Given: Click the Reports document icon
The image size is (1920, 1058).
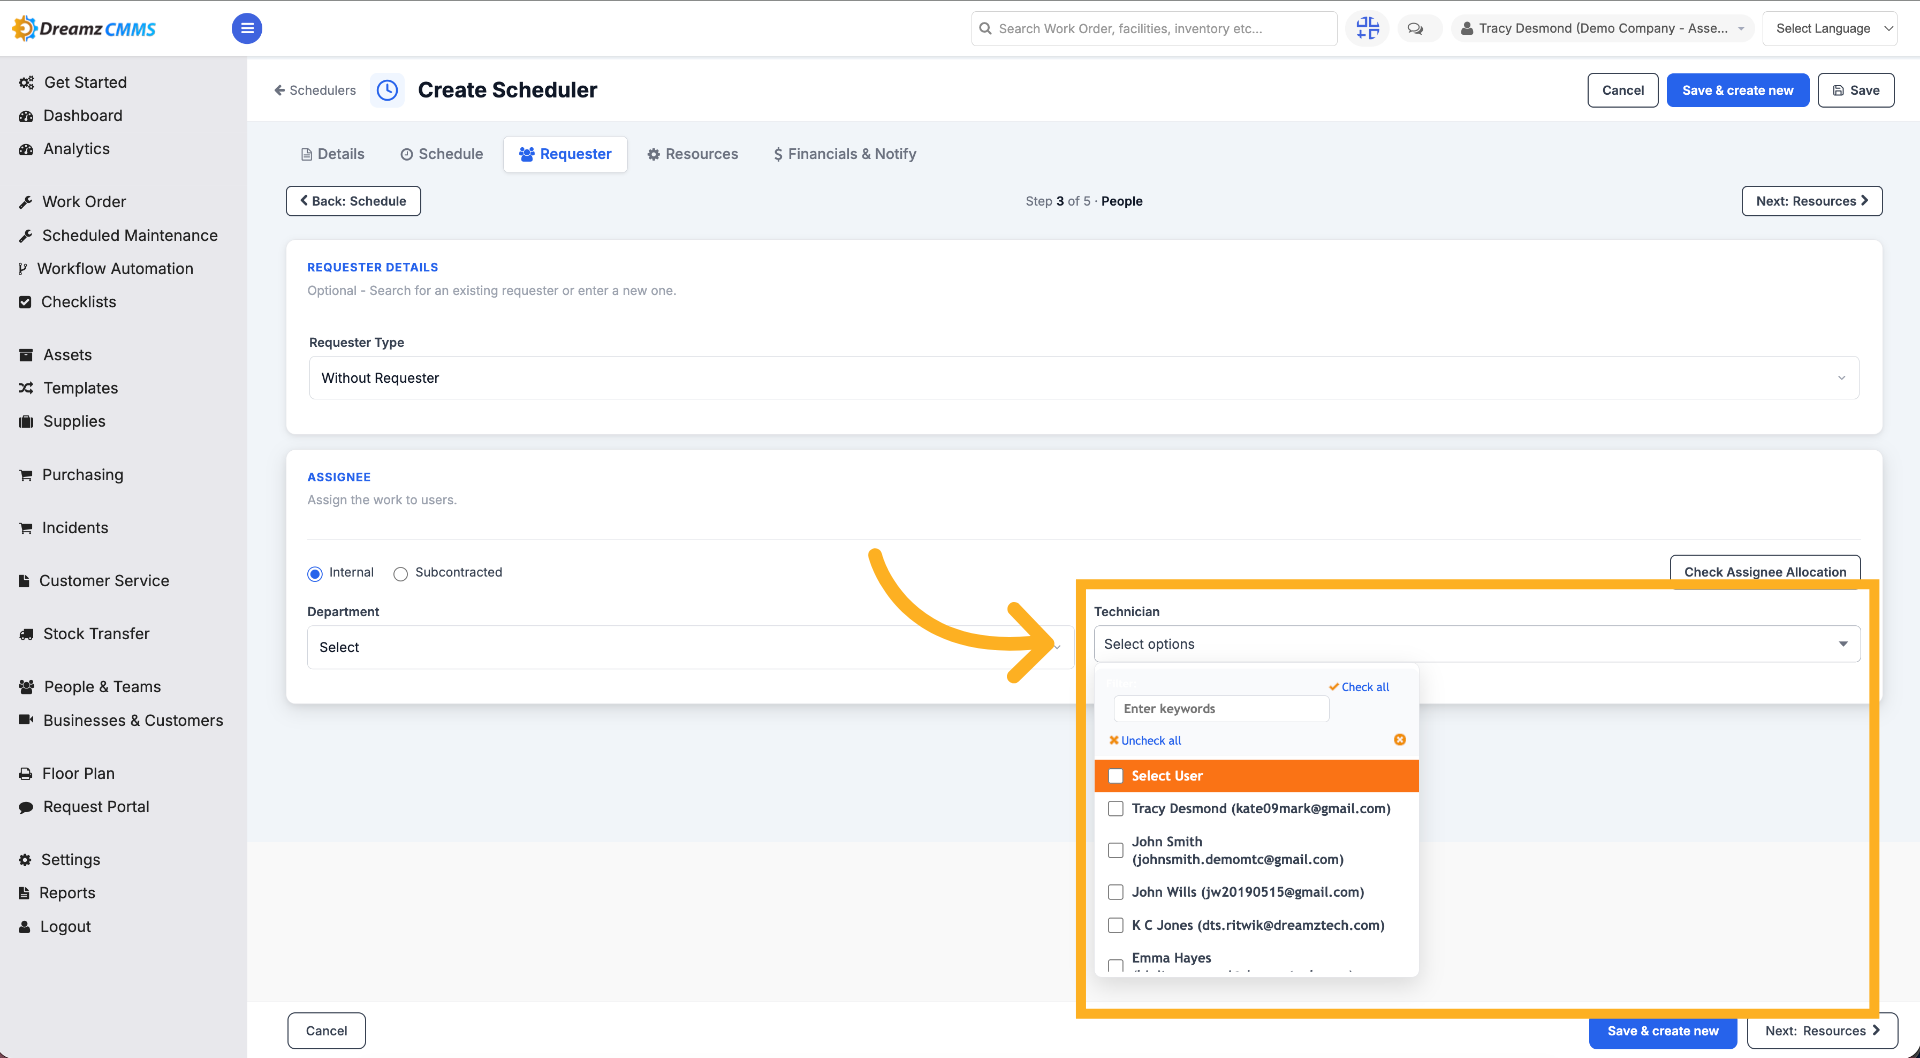Looking at the screenshot, I should tap(24, 893).
